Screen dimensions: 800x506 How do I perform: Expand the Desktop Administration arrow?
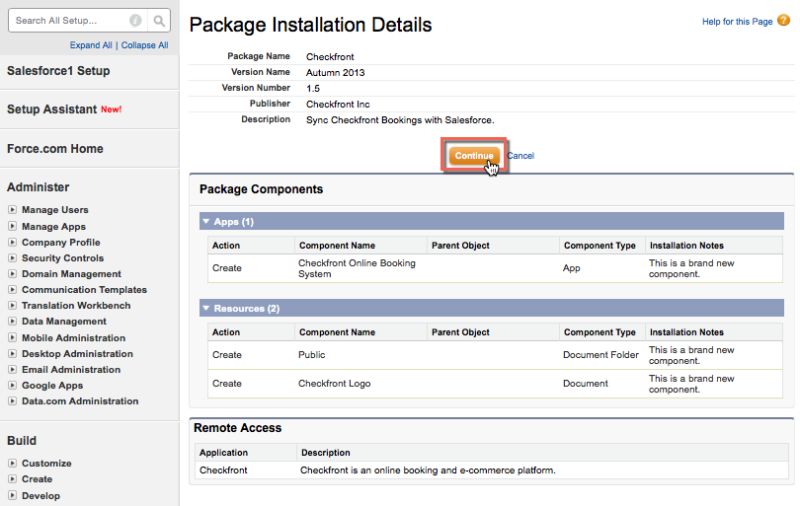pyautogui.click(x=12, y=353)
